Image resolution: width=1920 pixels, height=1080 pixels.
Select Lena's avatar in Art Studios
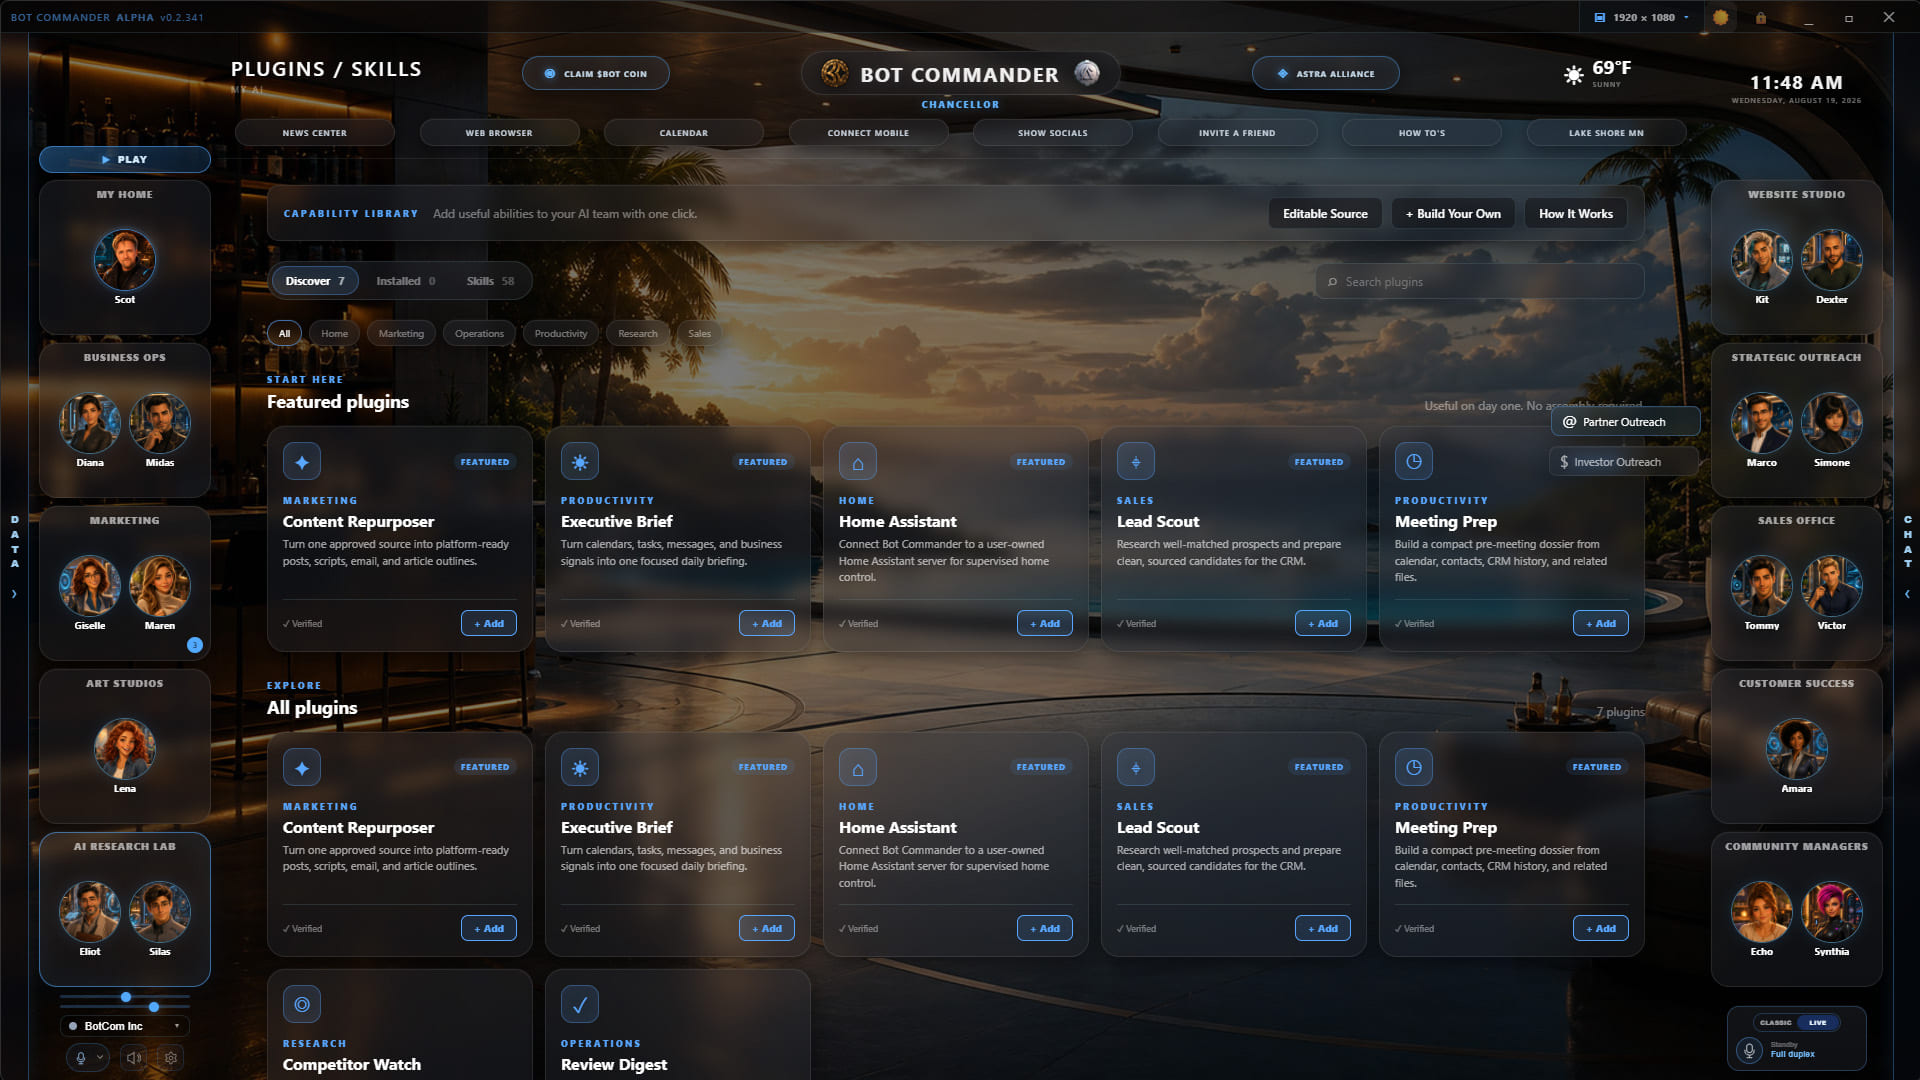click(x=125, y=748)
